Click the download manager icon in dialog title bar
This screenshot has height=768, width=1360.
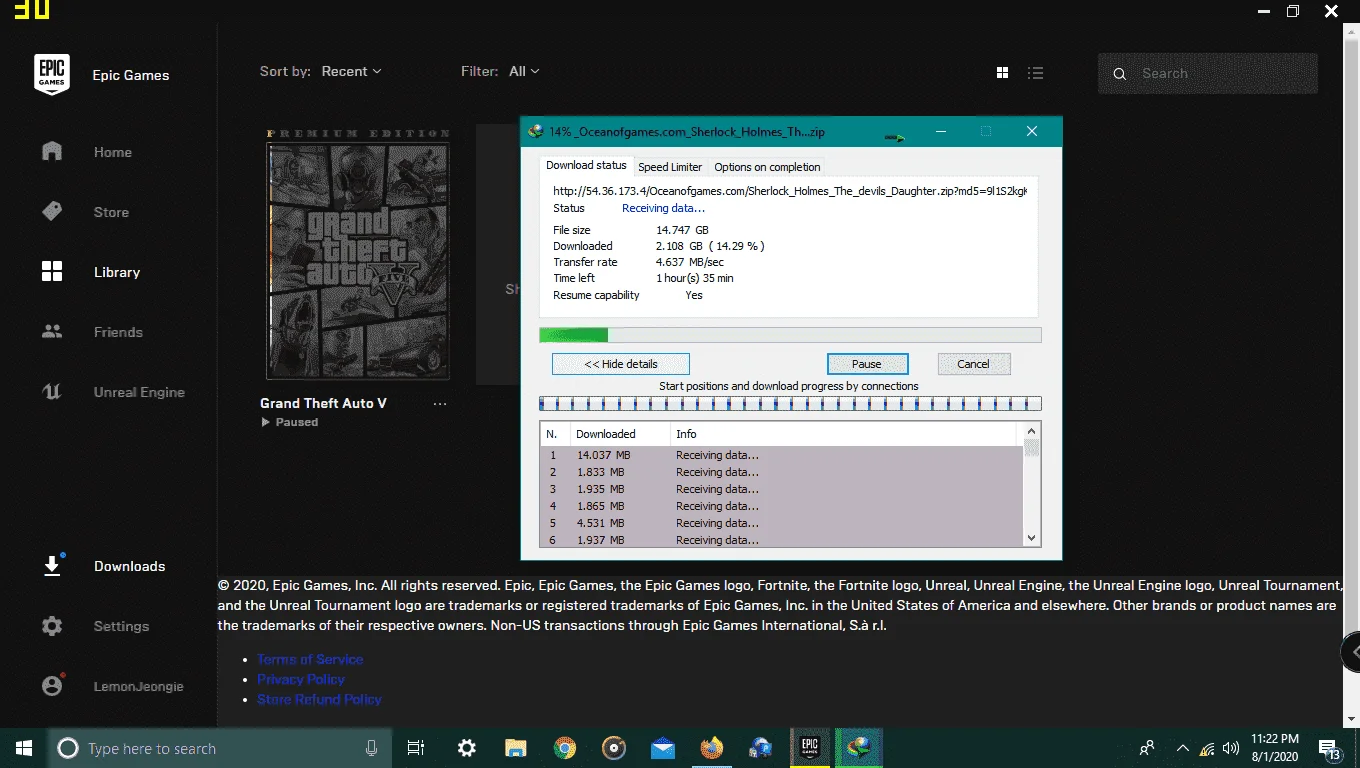point(536,131)
